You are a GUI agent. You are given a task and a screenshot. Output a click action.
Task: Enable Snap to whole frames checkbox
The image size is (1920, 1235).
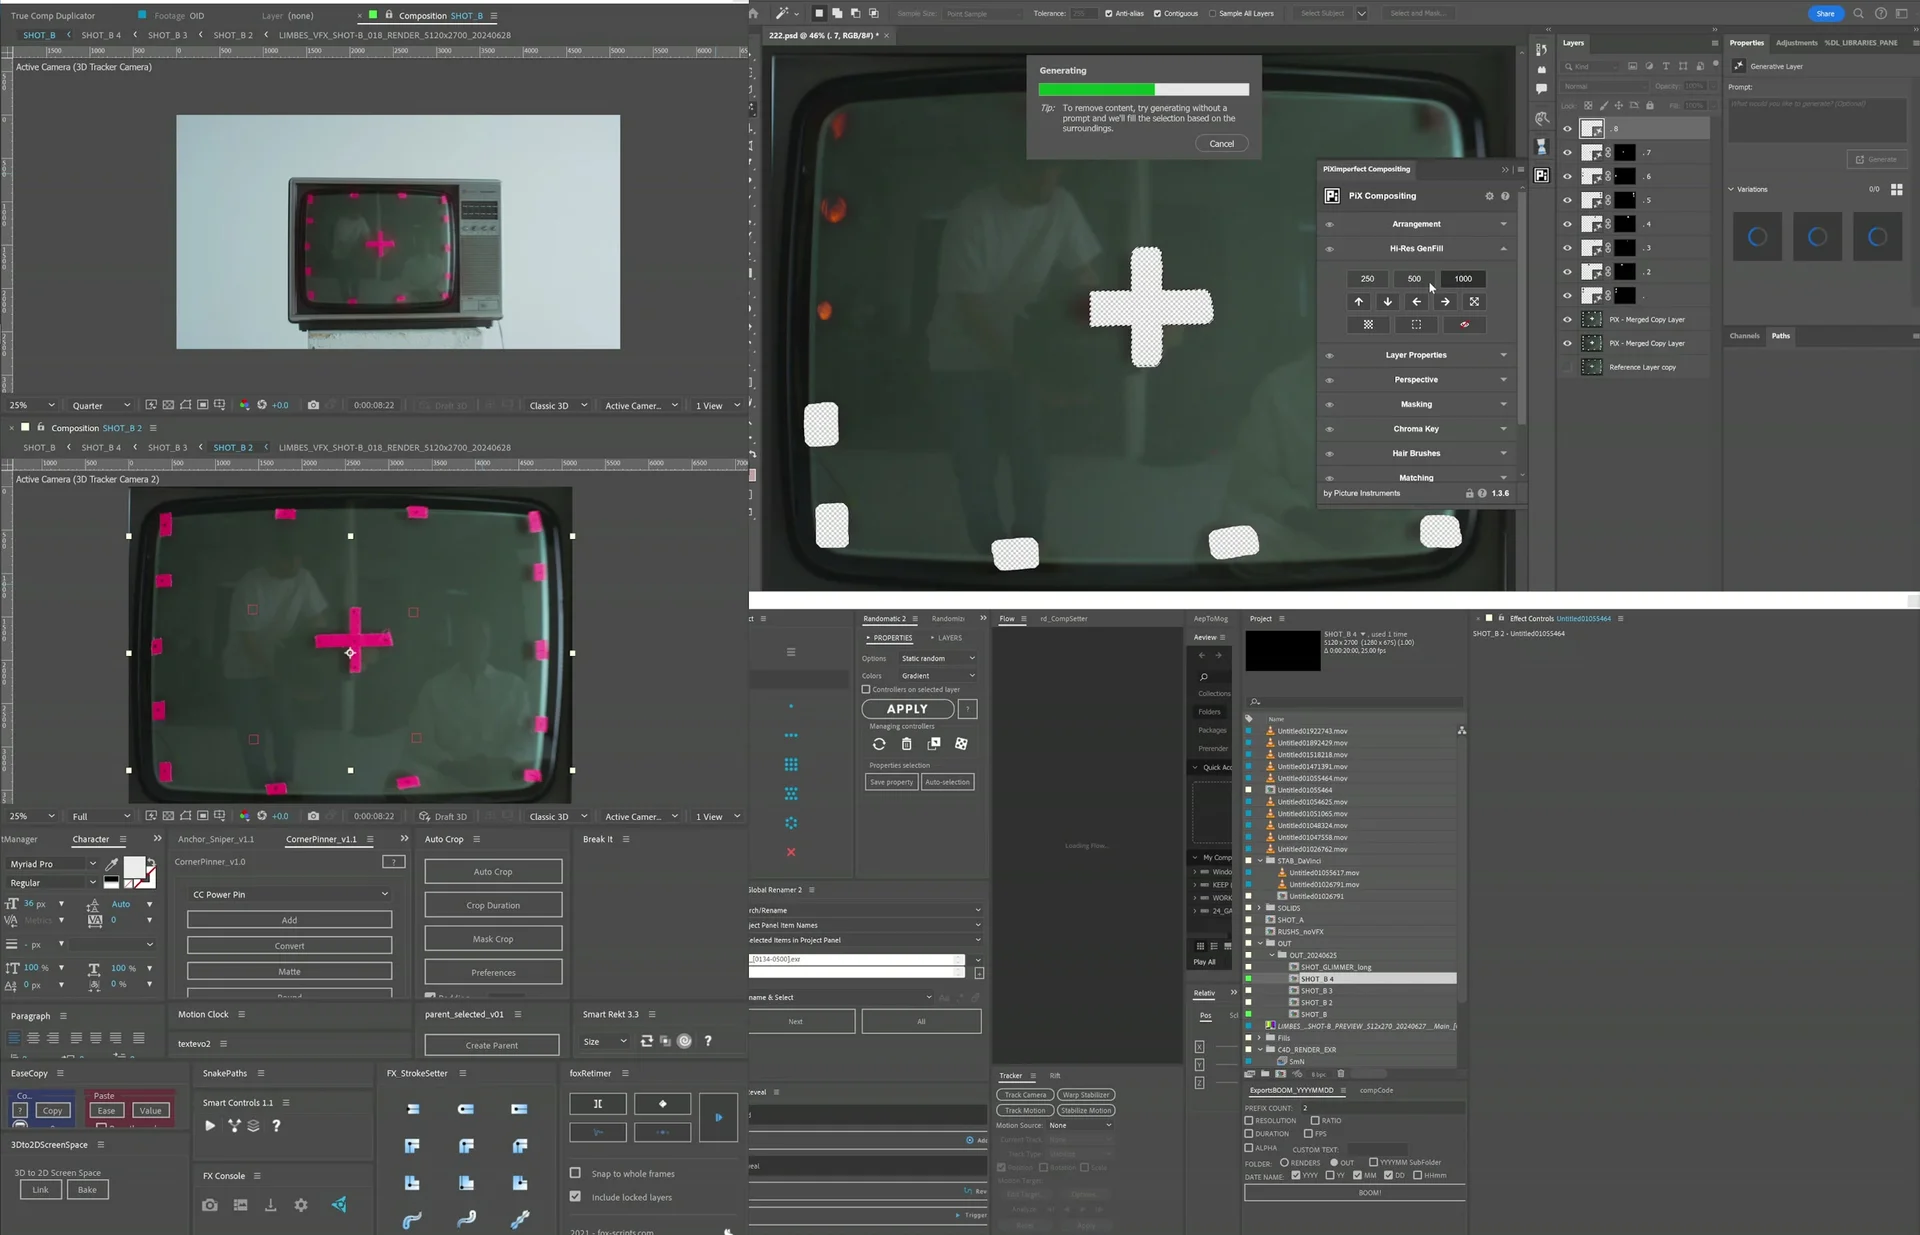tap(575, 1173)
